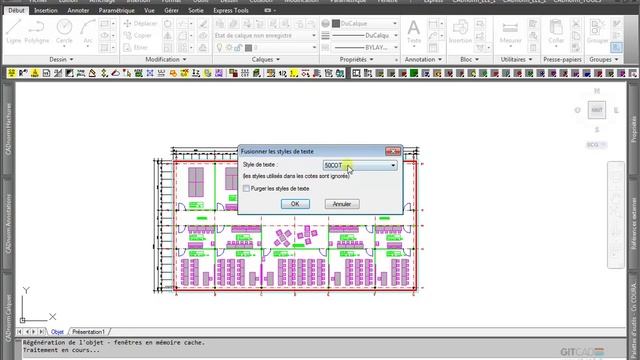Open the Gérer ribbon tab

171,10
